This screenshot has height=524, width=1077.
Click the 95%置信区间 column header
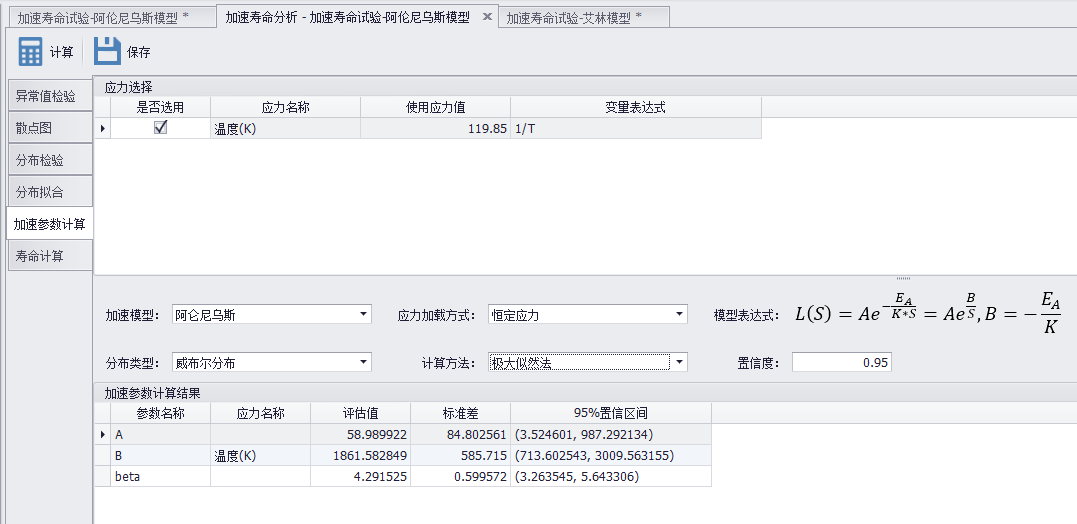(x=611, y=413)
